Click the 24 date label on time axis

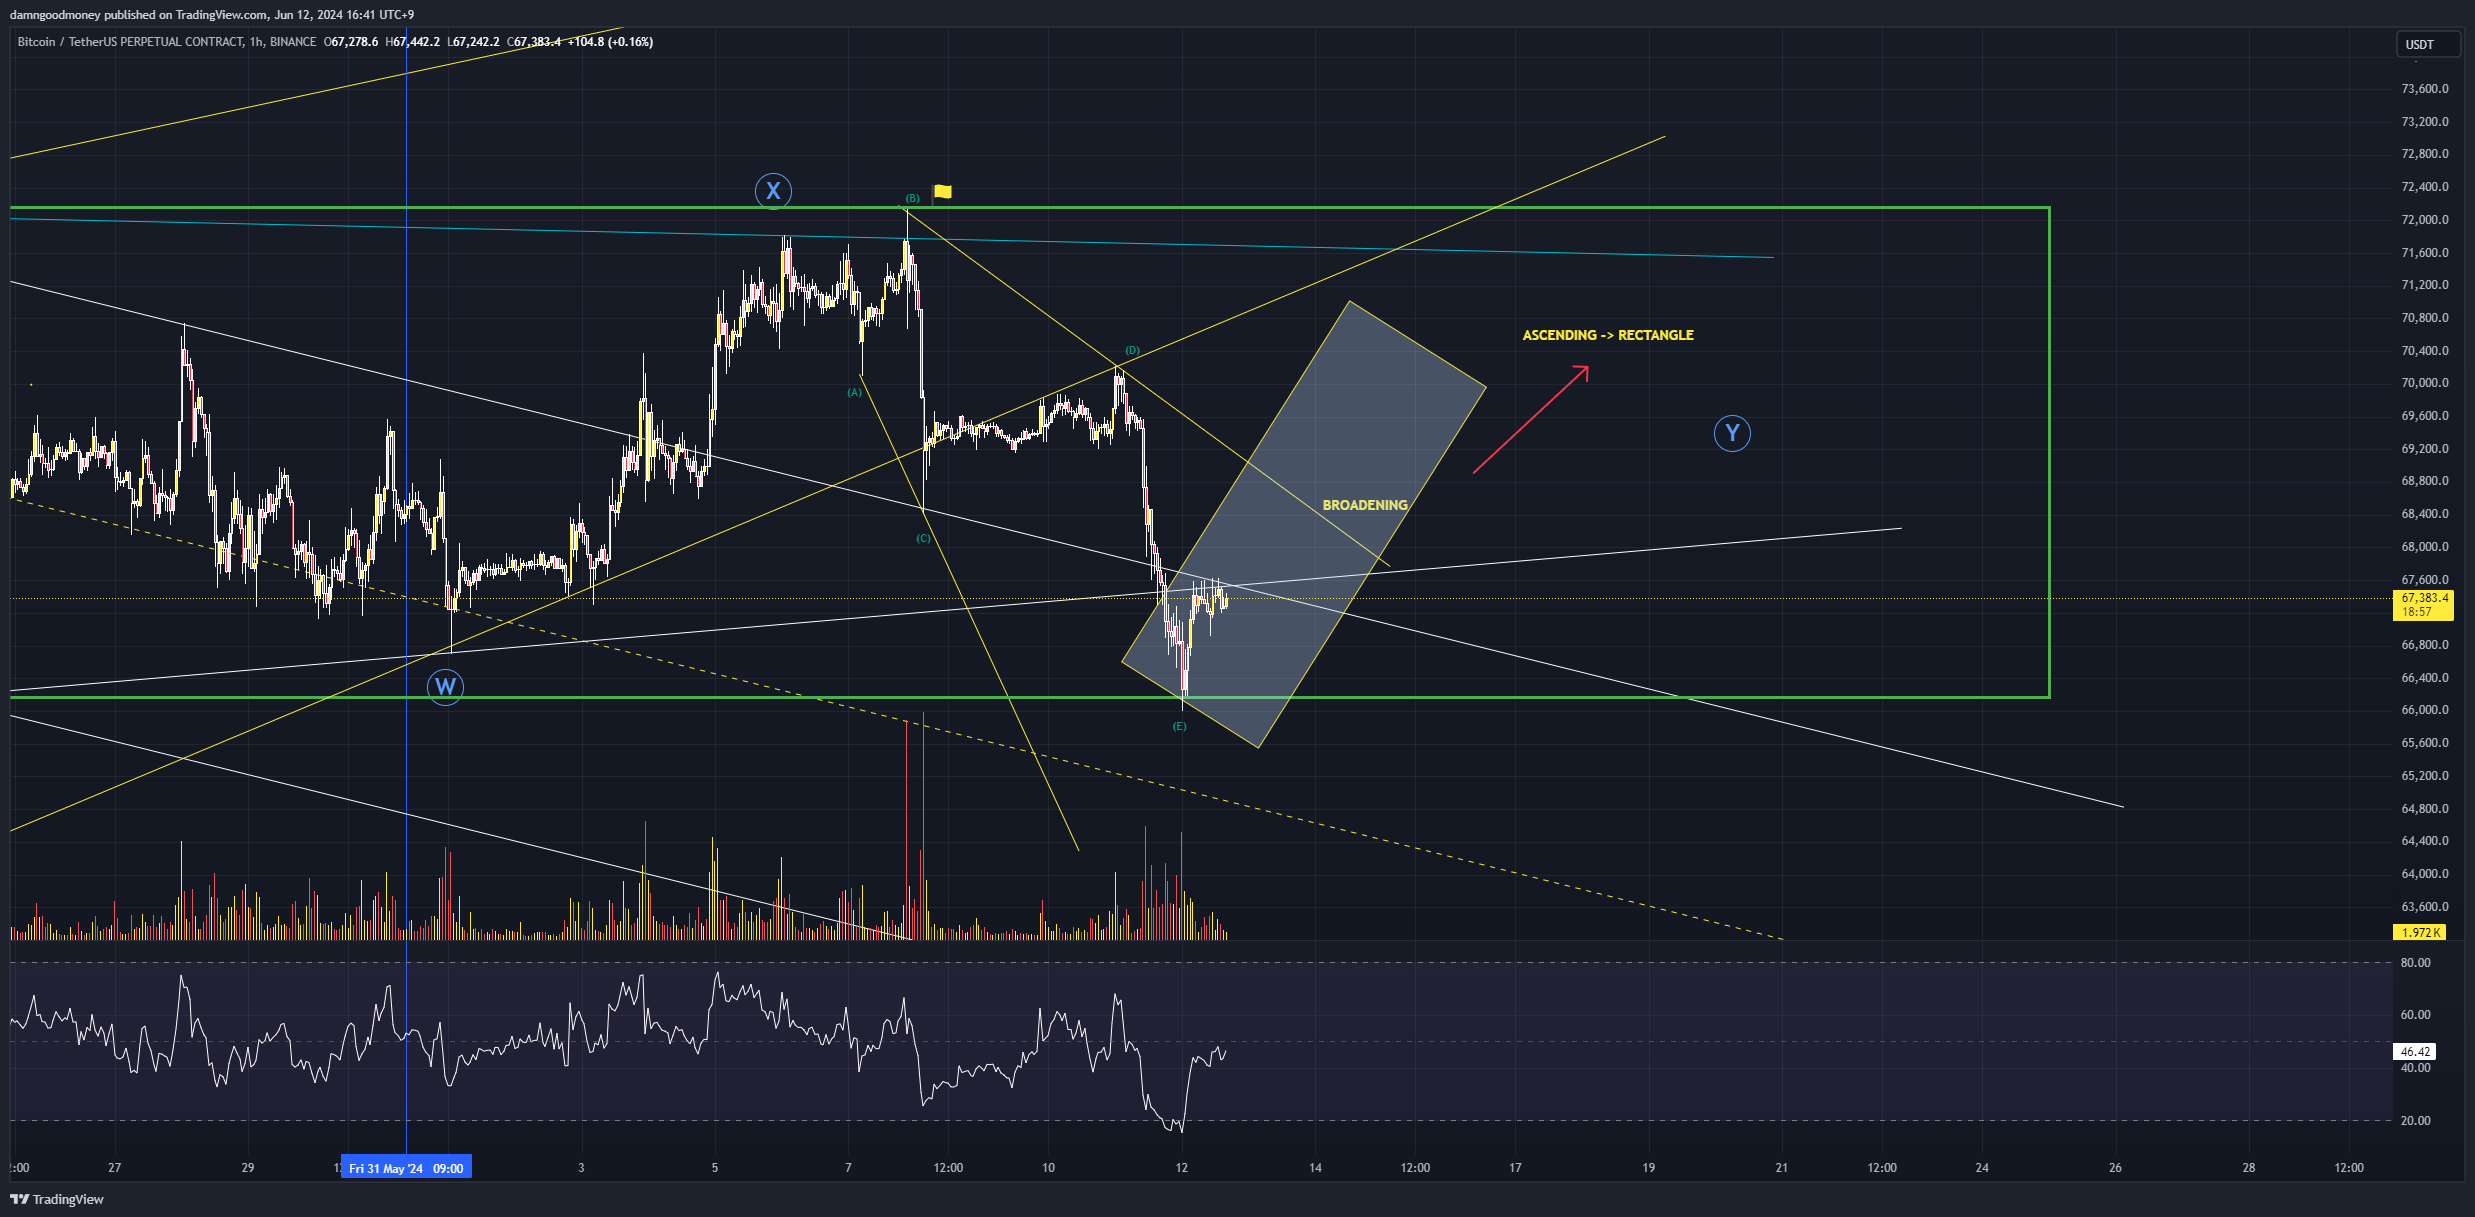[x=1981, y=1168]
